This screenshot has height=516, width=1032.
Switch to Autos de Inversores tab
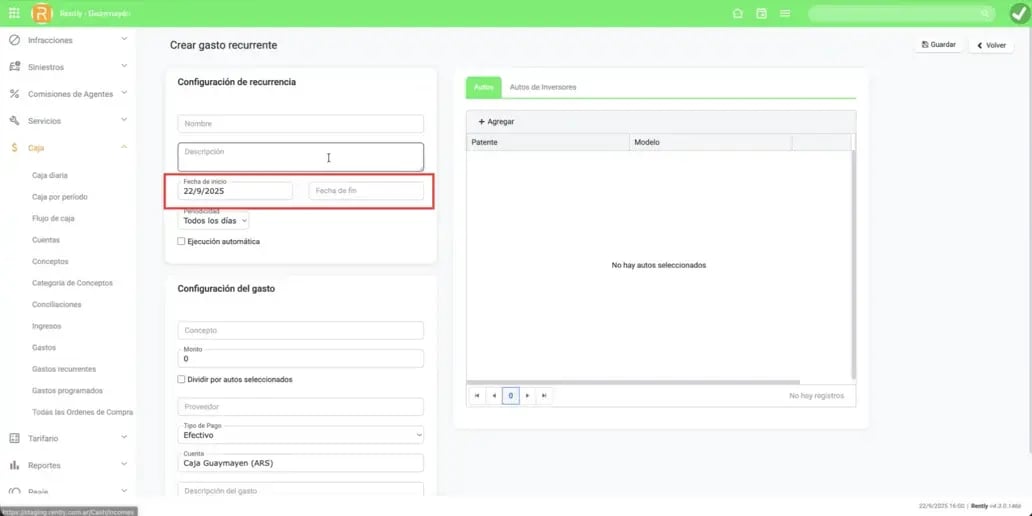click(x=543, y=87)
